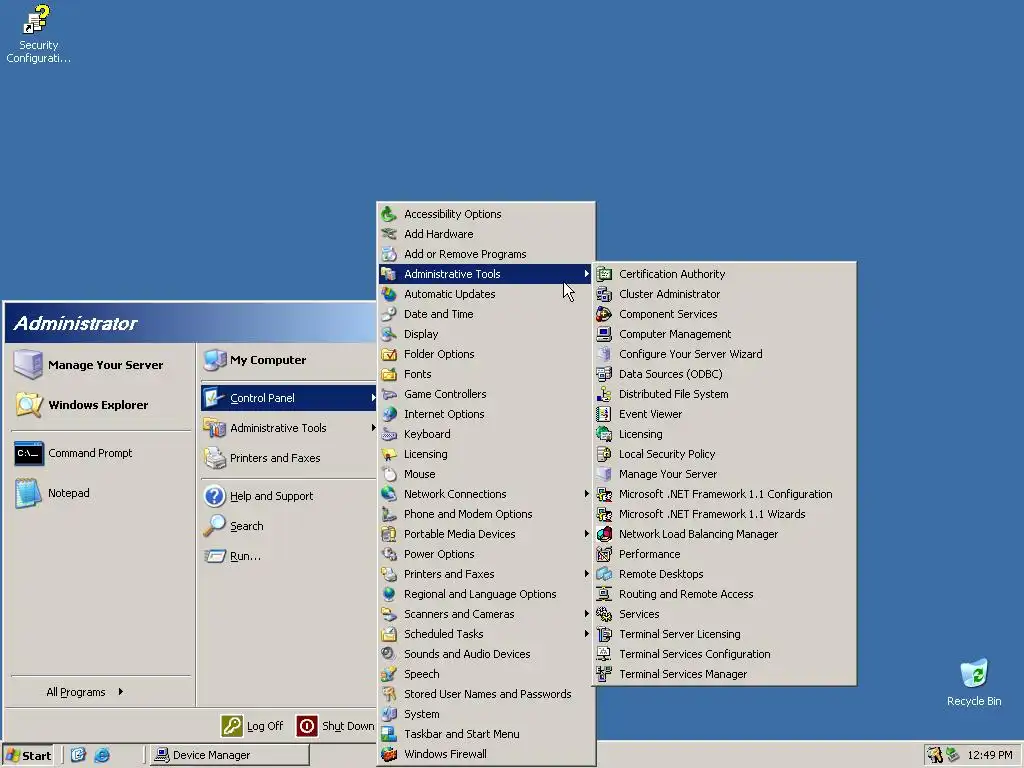Open Regional and Language Options
The image size is (1024, 768).
(486, 594)
